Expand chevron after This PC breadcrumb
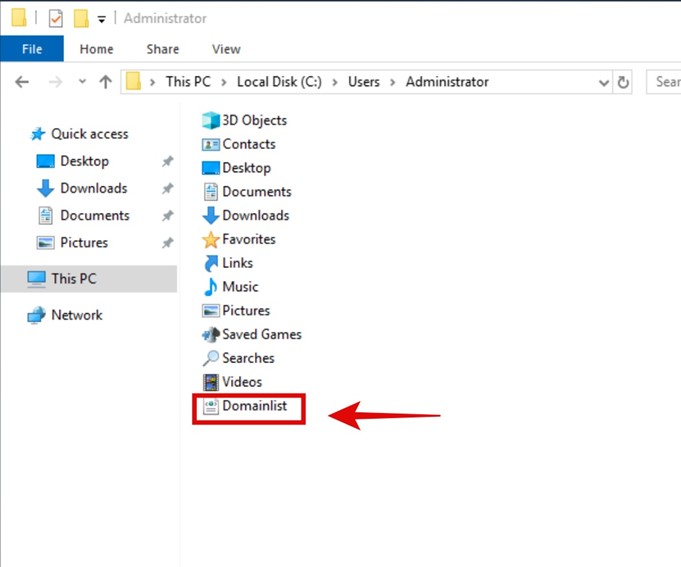This screenshot has height=567, width=681. click(224, 82)
